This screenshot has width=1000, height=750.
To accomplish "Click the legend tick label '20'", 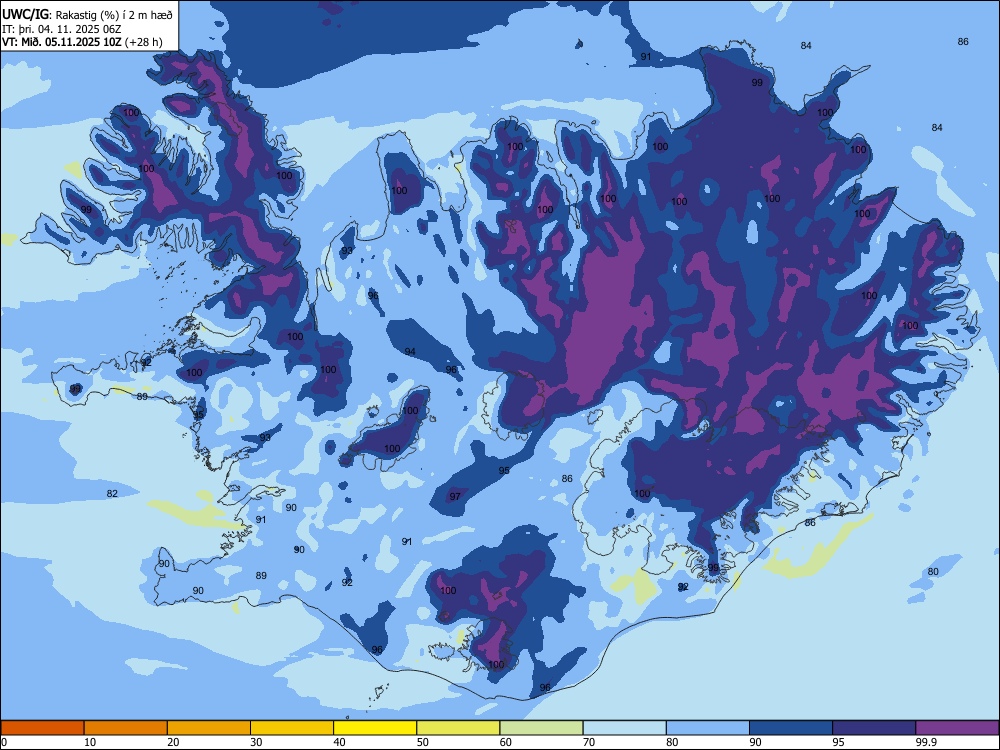I will pyautogui.click(x=173, y=742).
